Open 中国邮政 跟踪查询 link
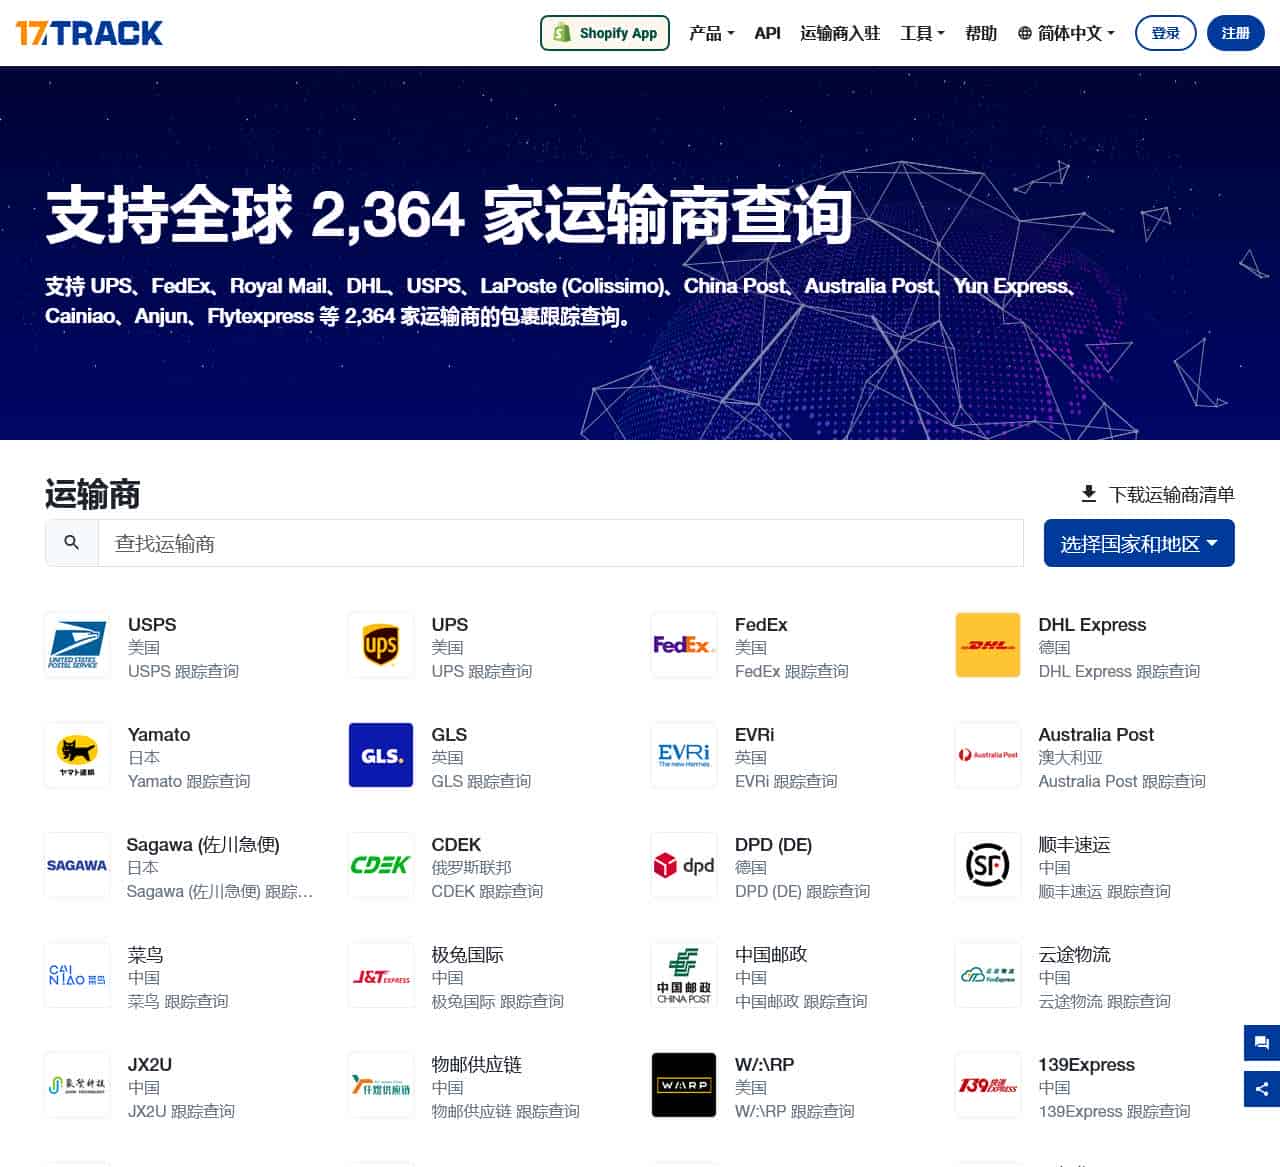Screen dimensions: 1280x1167 point(801,1001)
